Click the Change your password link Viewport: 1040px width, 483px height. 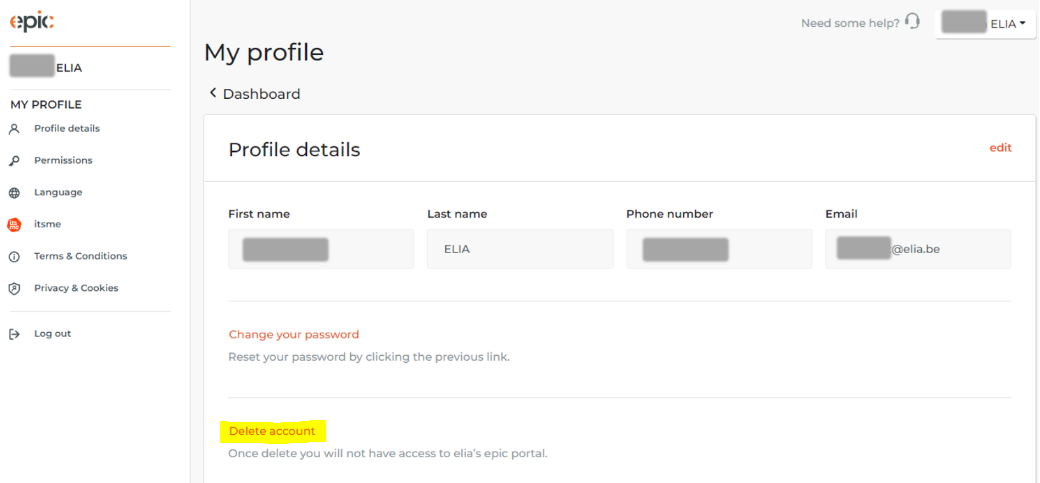point(294,334)
